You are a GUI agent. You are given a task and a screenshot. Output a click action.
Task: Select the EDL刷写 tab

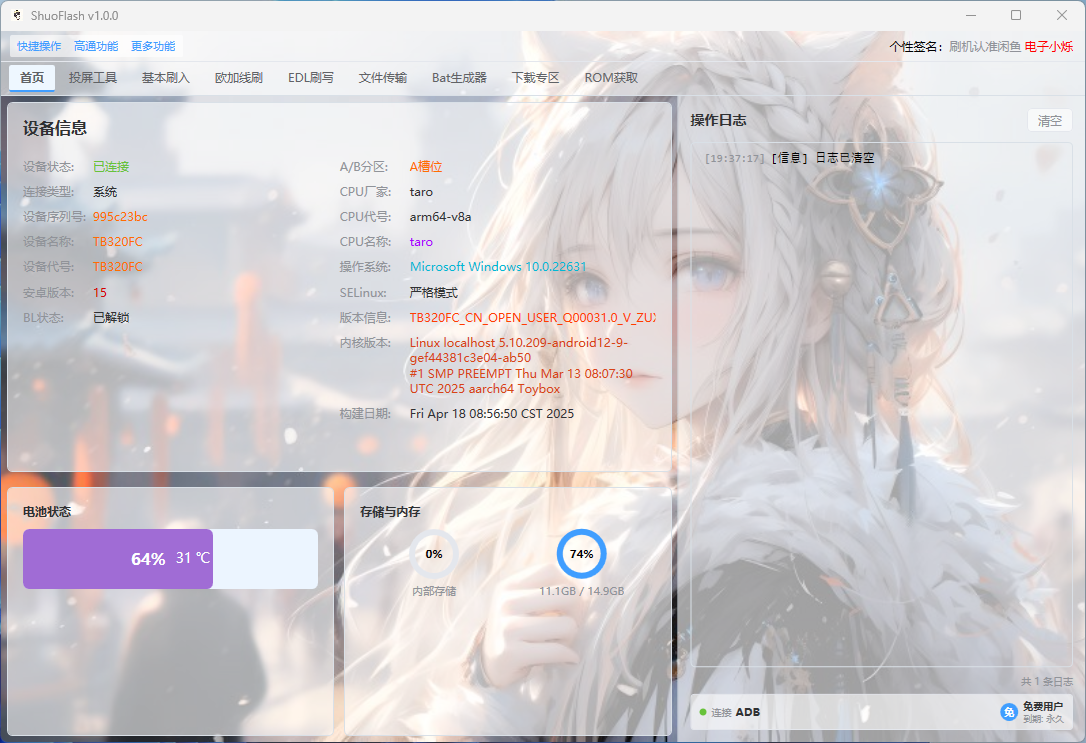coord(311,78)
